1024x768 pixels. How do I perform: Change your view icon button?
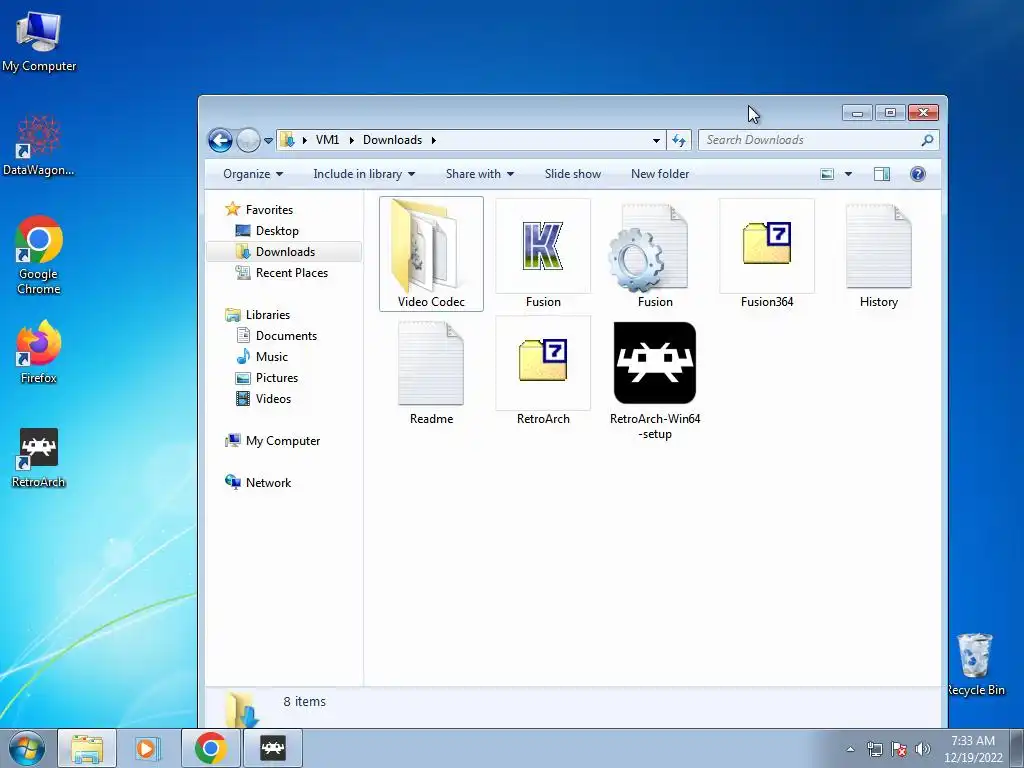(x=827, y=174)
